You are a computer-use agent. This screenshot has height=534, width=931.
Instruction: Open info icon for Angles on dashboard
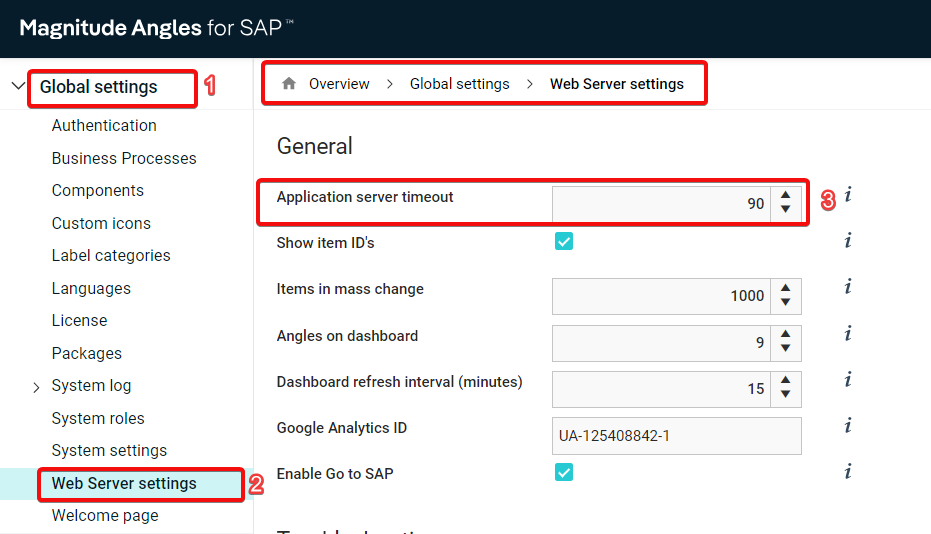848,334
